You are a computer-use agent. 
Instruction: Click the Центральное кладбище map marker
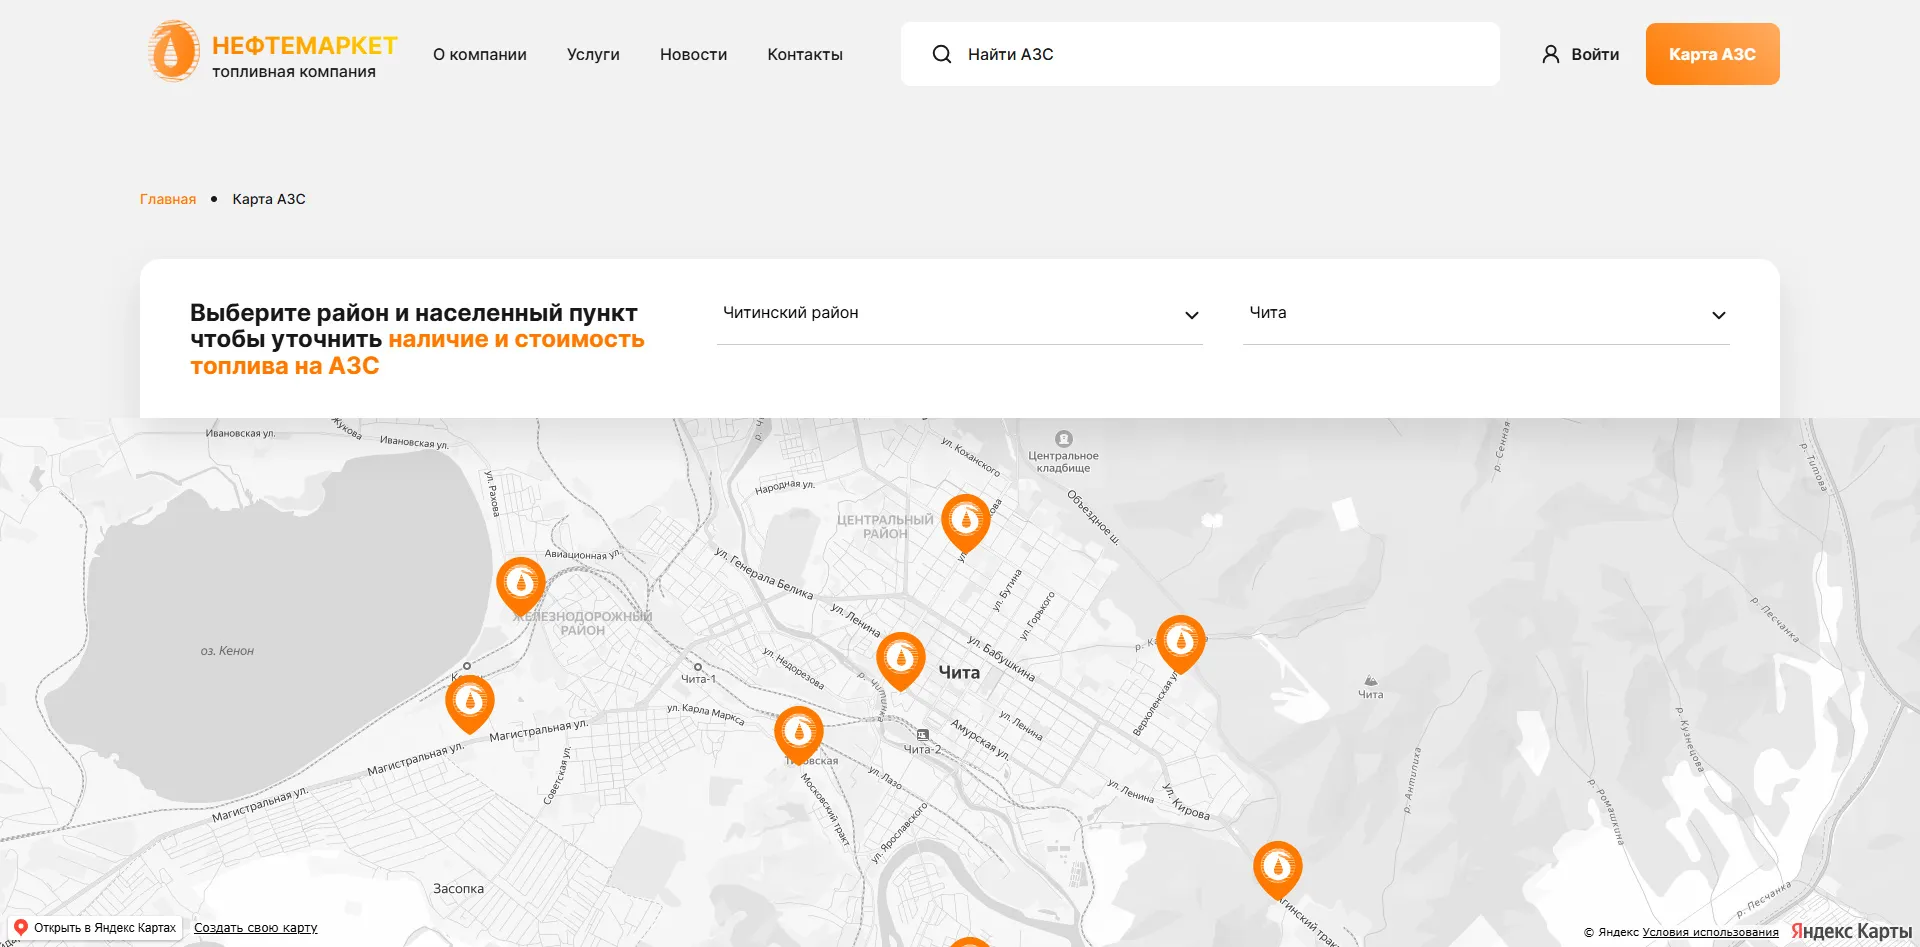(x=1064, y=438)
